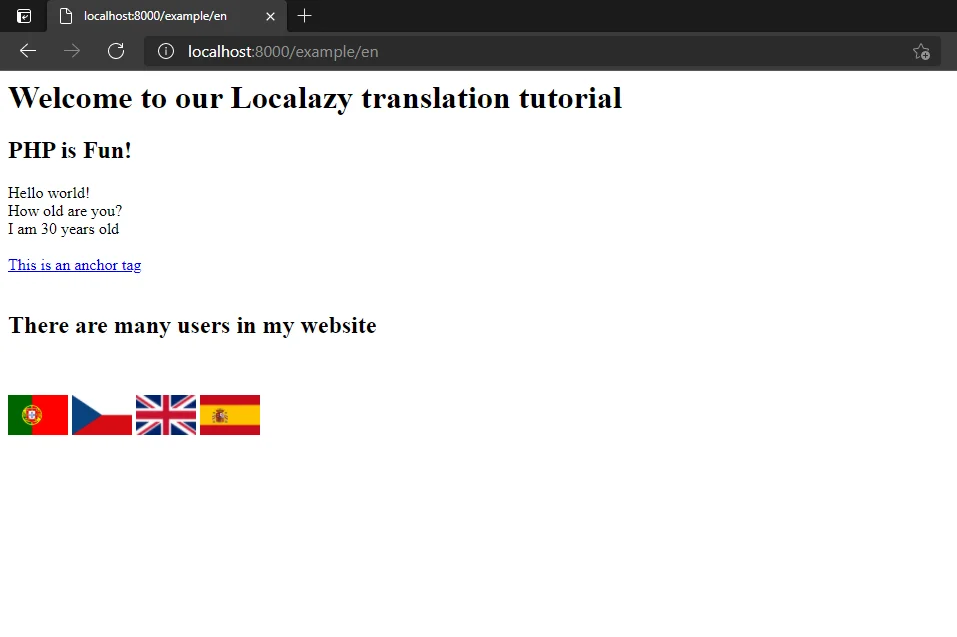Click the 'Welcome to our Localazy translation tutorial' heading
957x637 pixels.
[314, 97]
